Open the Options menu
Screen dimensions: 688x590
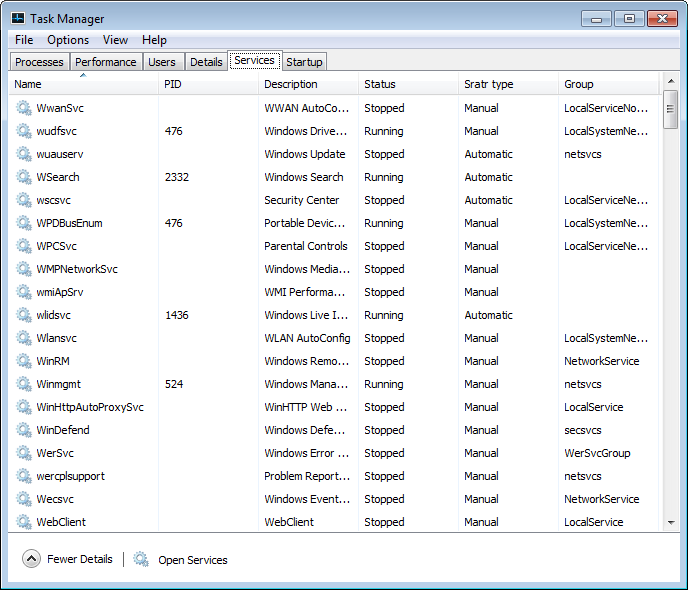click(x=68, y=40)
